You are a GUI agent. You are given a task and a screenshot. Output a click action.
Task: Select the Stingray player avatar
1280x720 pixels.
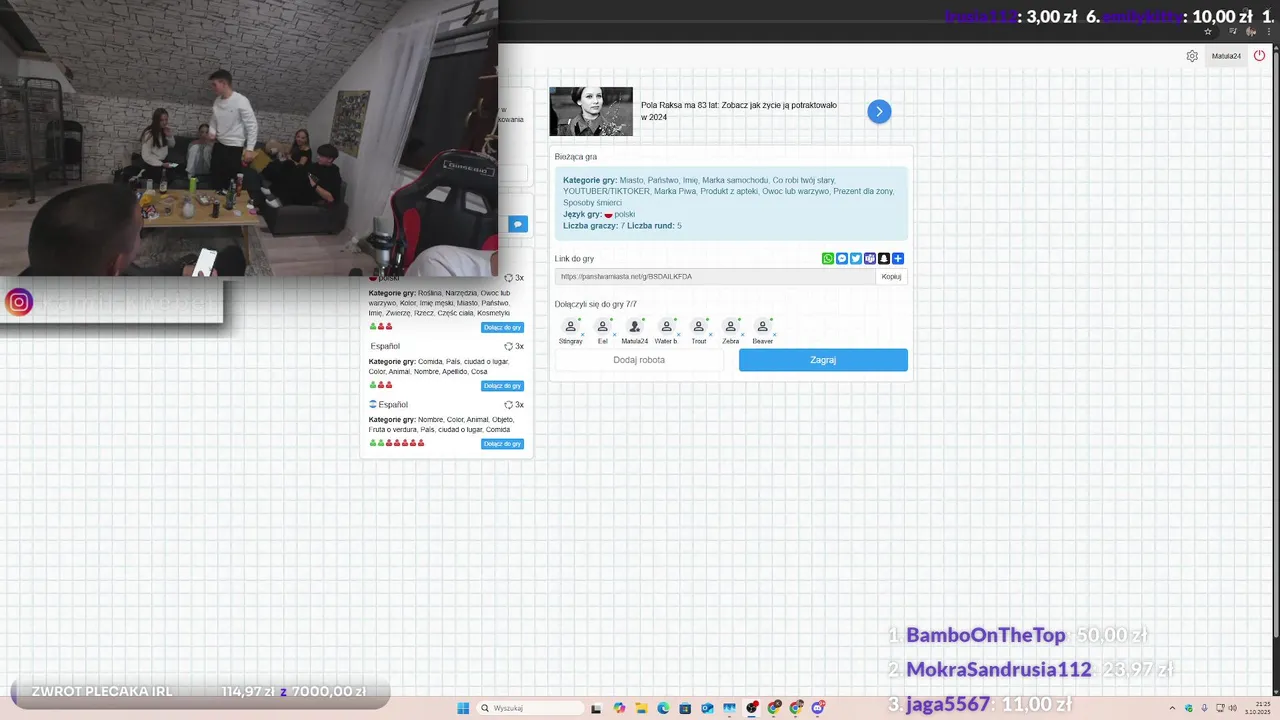[x=570, y=326]
